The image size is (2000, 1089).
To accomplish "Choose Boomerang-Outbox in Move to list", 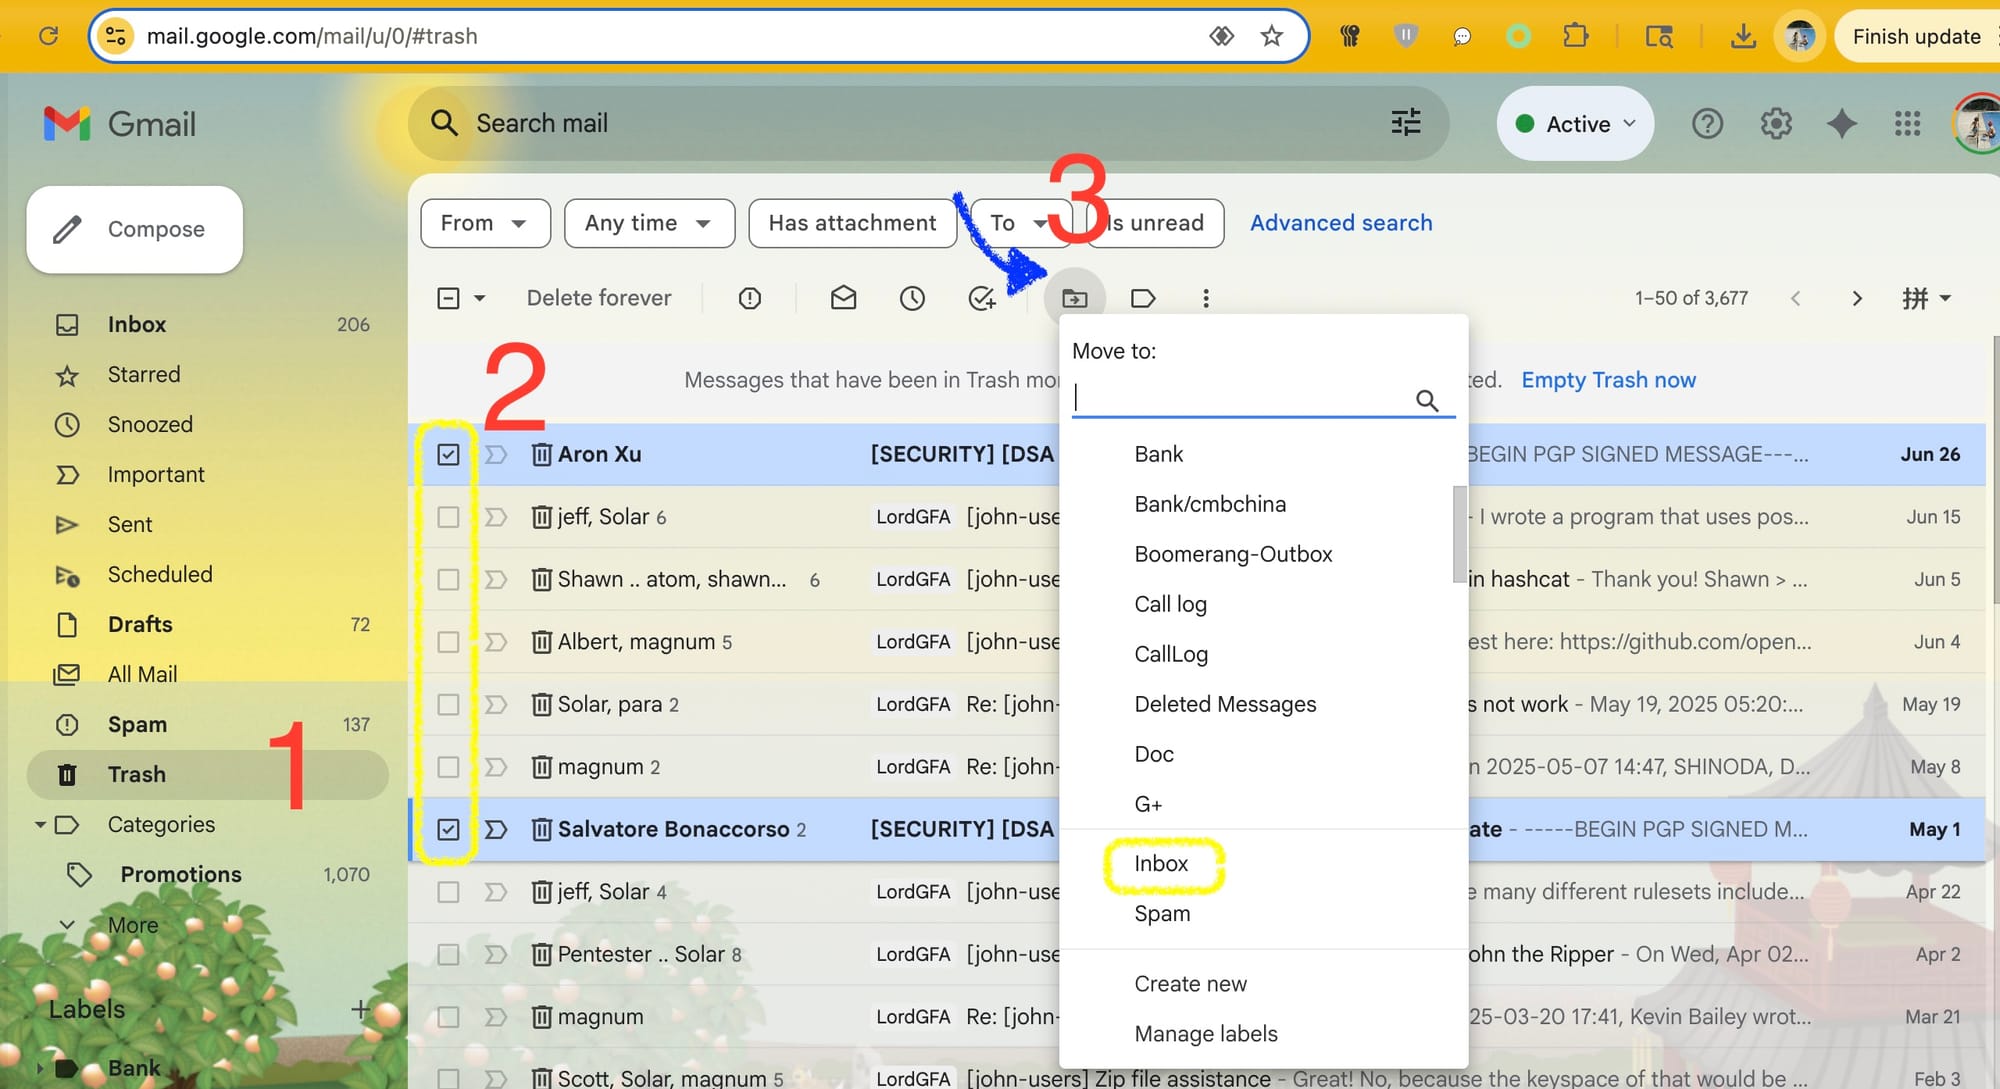I will (1233, 555).
